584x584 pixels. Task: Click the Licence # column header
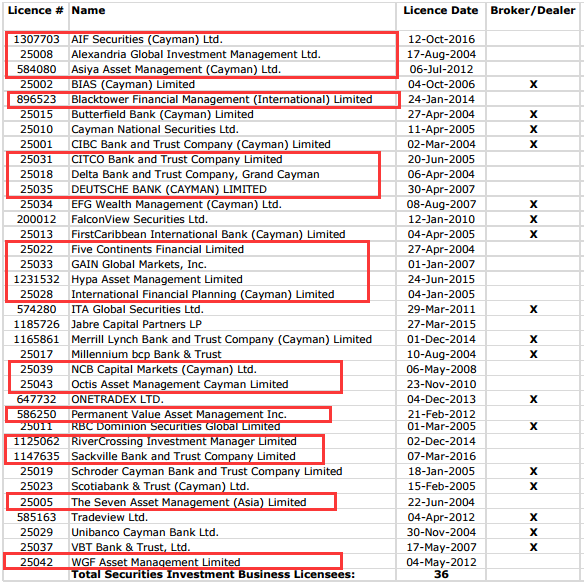pyautogui.click(x=36, y=10)
